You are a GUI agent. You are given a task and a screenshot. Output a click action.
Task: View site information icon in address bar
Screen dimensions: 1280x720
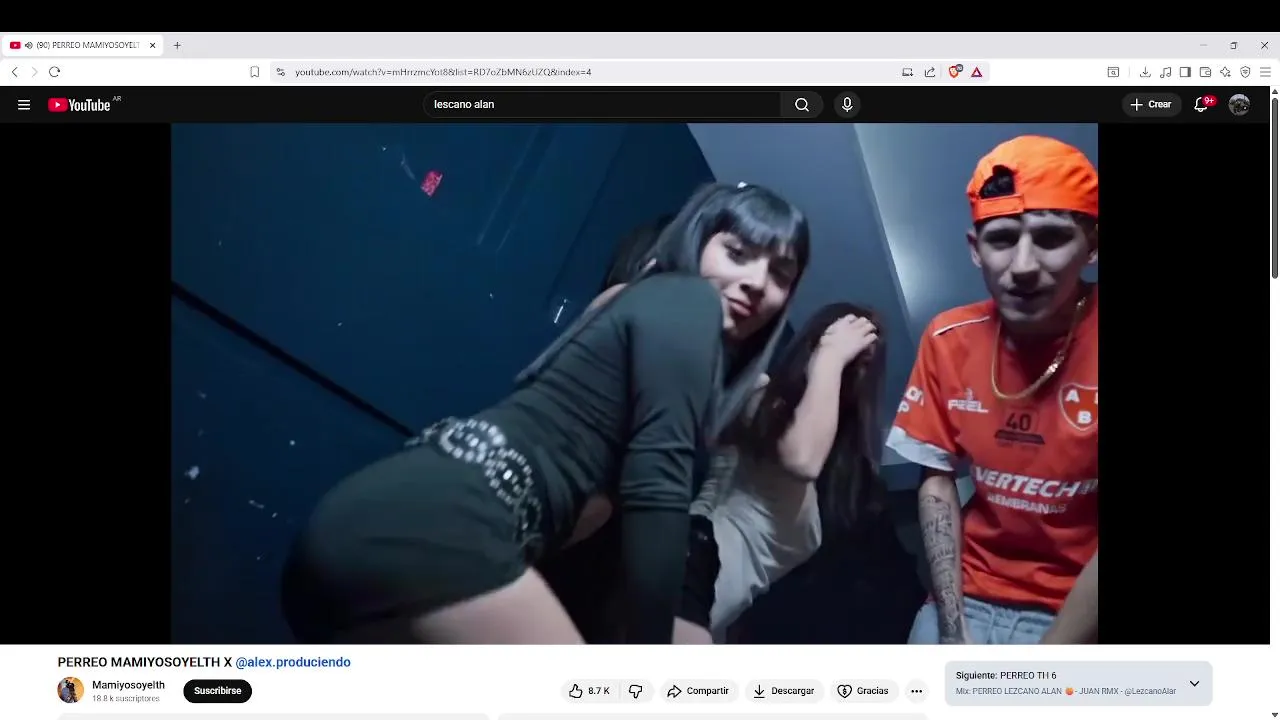[281, 72]
